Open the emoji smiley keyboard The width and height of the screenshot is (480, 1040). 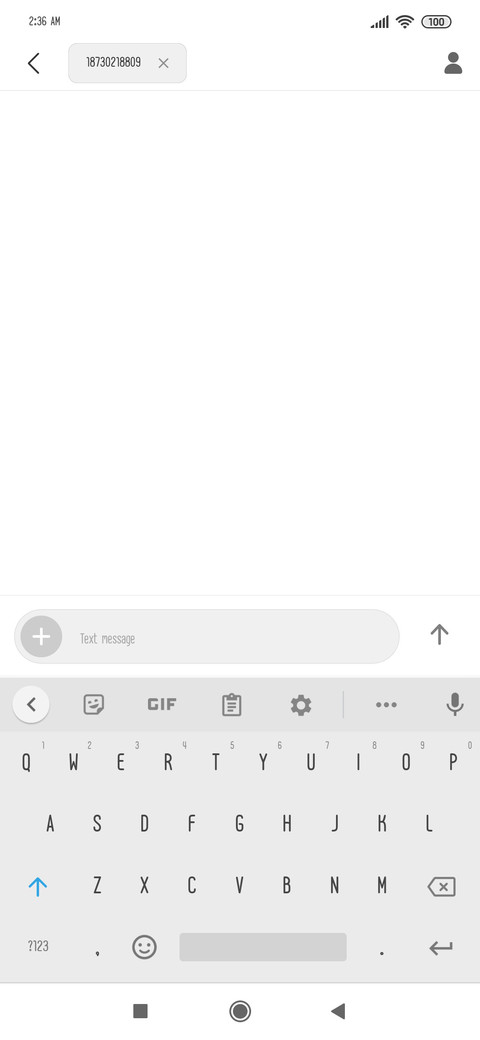pyautogui.click(x=145, y=946)
